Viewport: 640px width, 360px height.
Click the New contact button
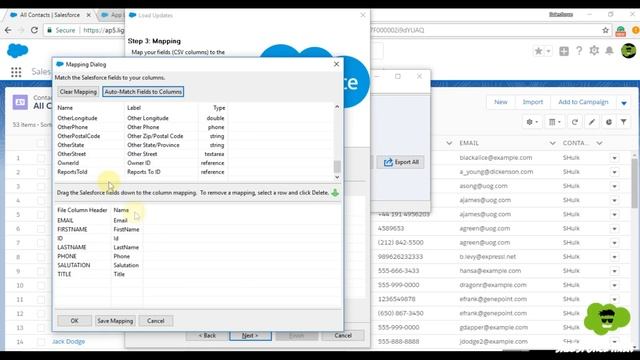[501, 102]
